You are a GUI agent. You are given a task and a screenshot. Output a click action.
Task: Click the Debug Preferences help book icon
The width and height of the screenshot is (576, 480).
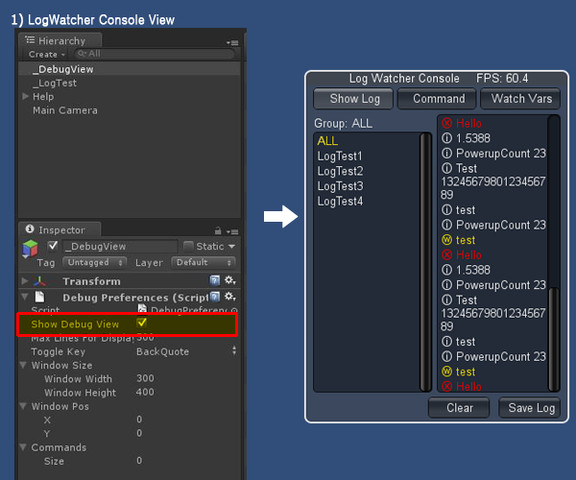tap(215, 297)
